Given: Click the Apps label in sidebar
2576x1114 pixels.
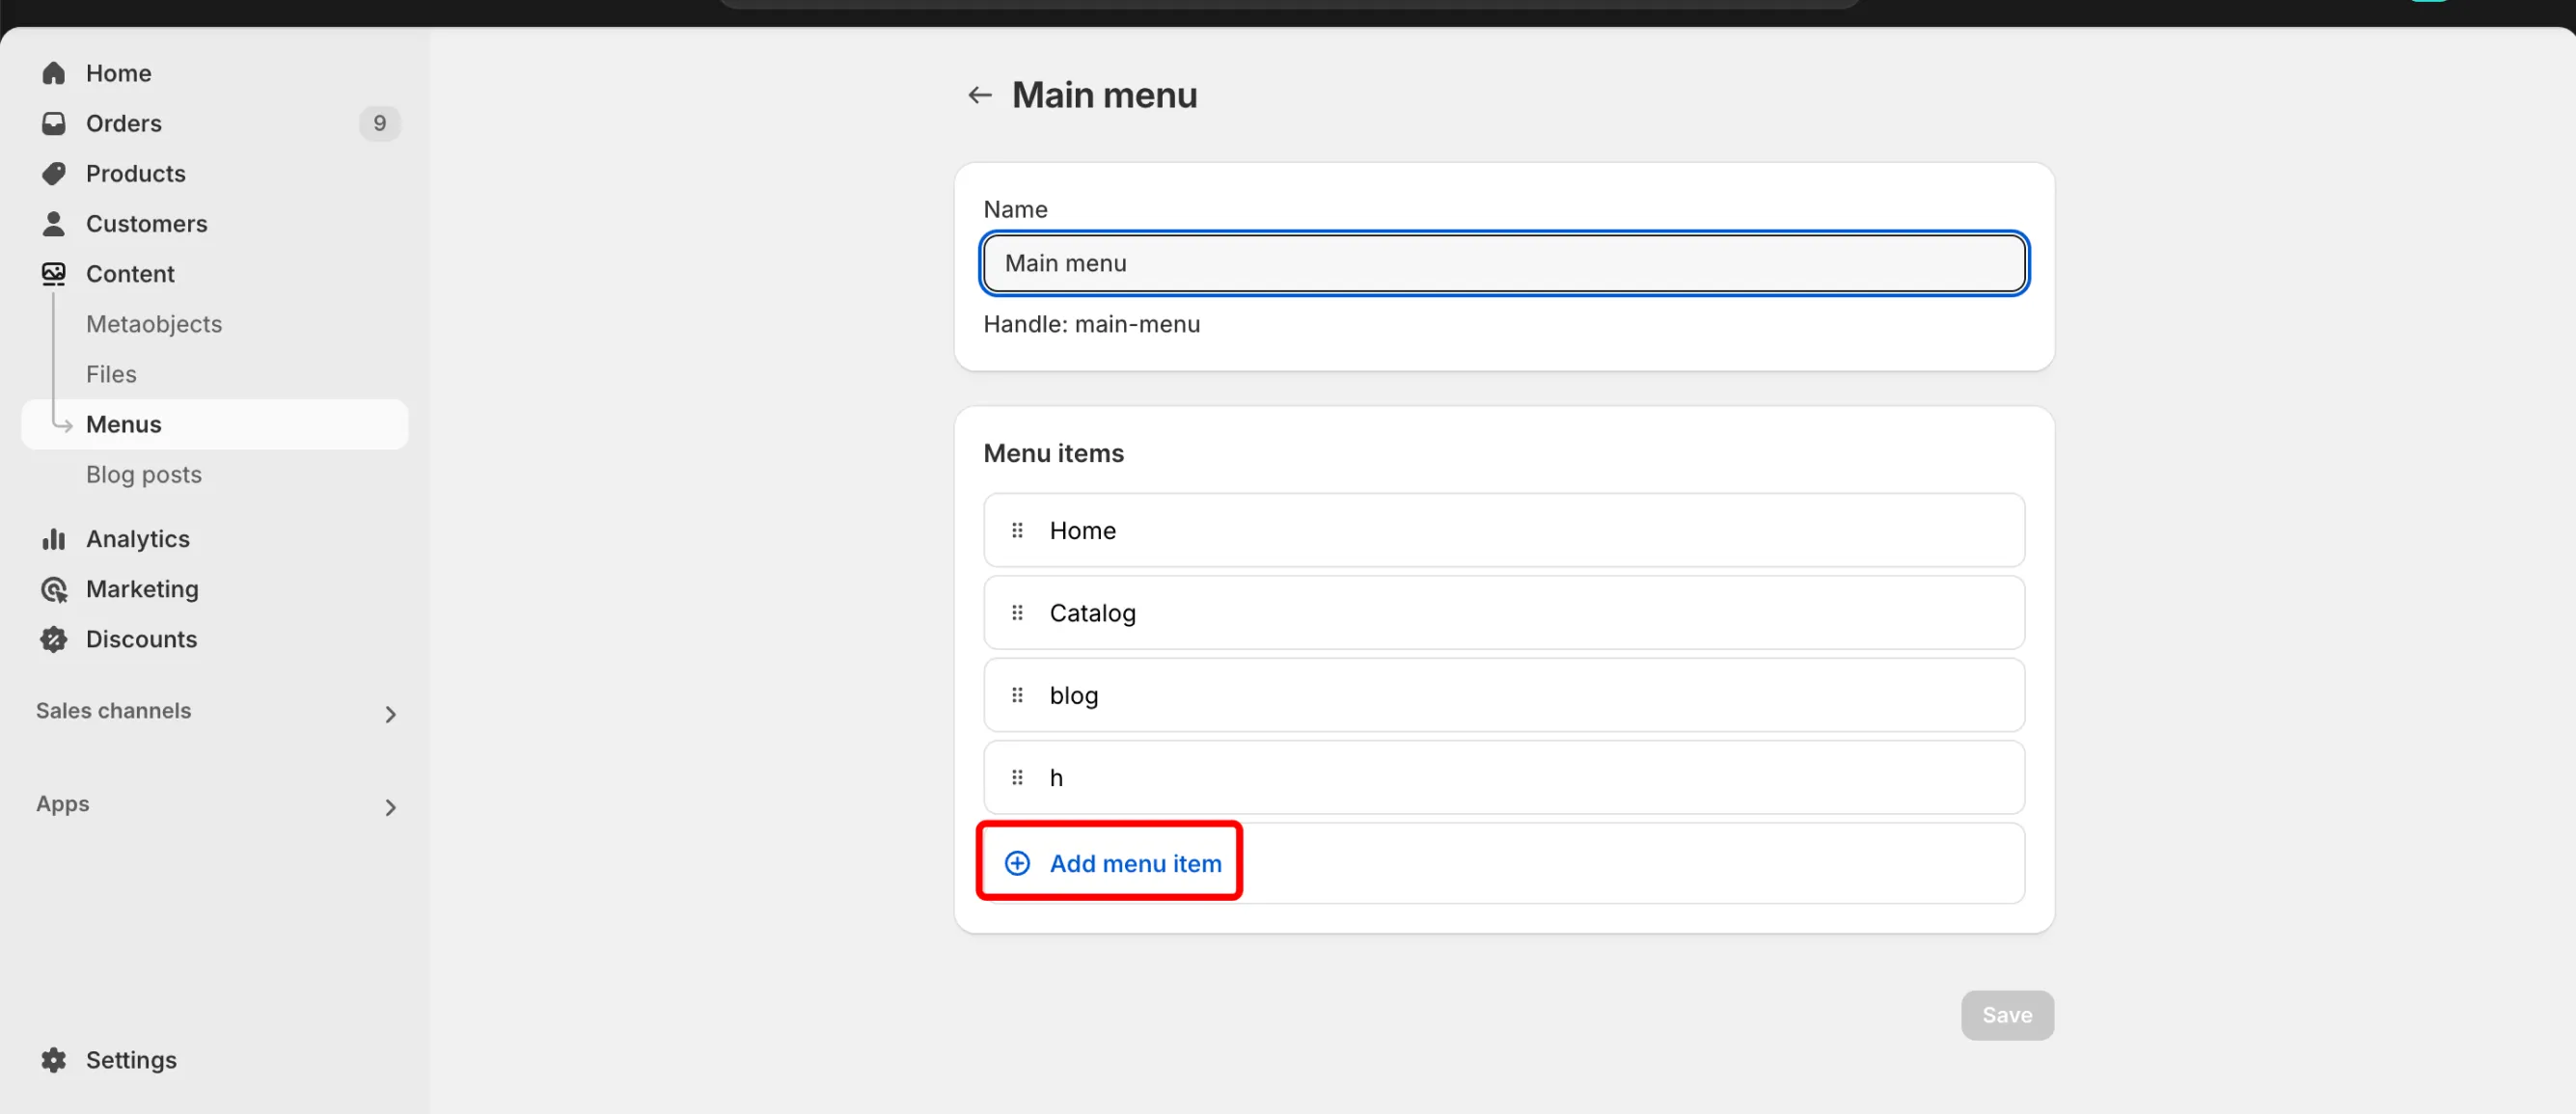Looking at the screenshot, I should (x=63, y=804).
